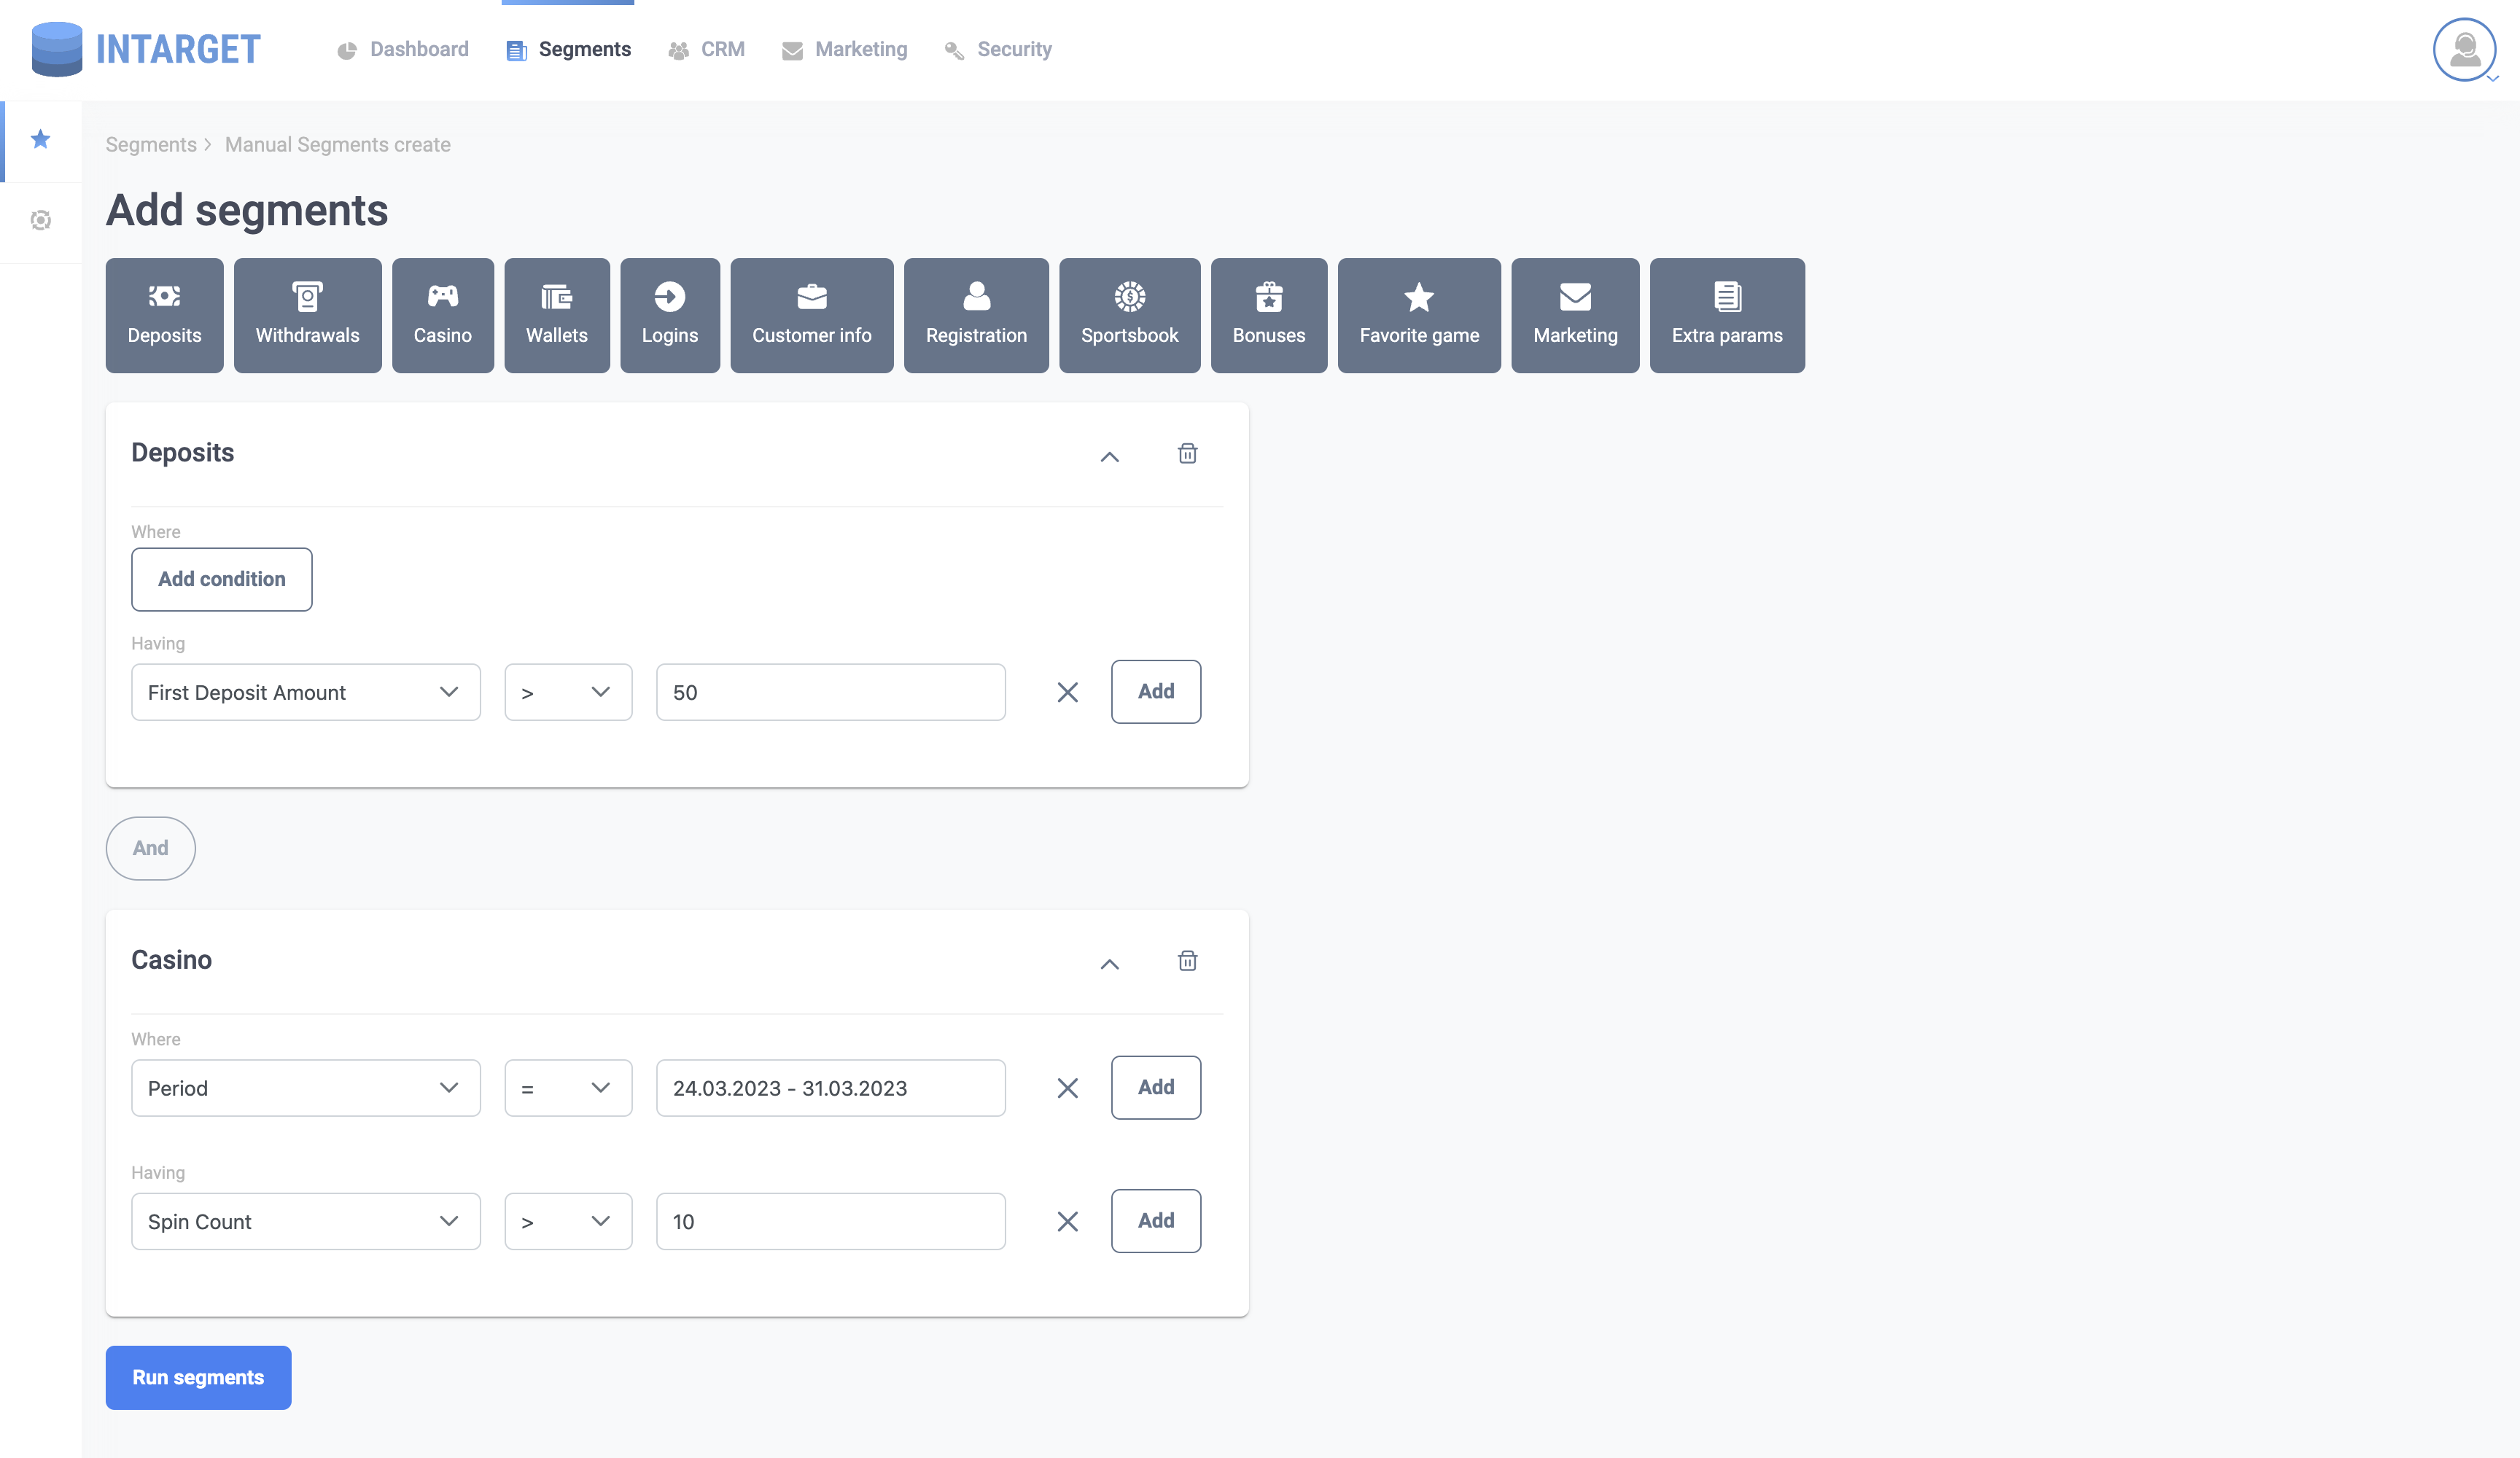The height and width of the screenshot is (1458, 2520).
Task: Add the Wallets segment category
Action: 557,315
